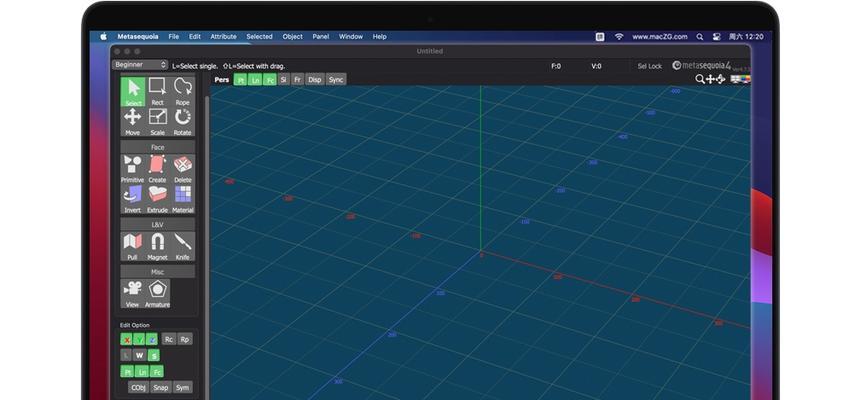Toggle Si simple display in viewport header
The image size is (861, 400).
click(283, 80)
